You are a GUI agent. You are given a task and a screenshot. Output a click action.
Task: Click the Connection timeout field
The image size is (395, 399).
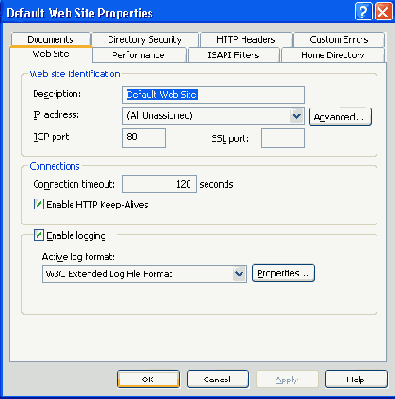159,184
